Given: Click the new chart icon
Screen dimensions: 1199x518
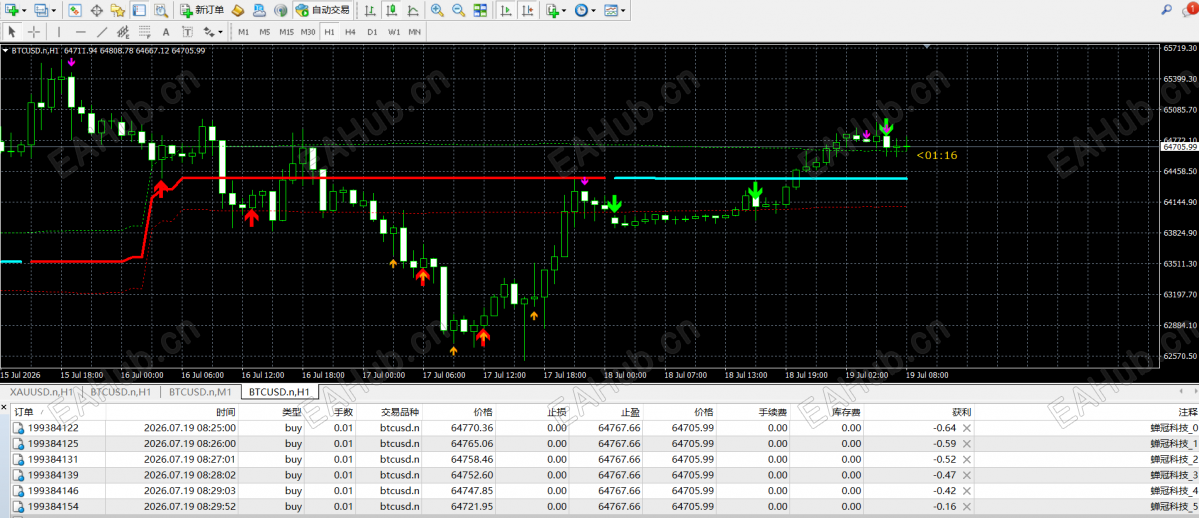Looking at the screenshot, I should [x=11, y=11].
